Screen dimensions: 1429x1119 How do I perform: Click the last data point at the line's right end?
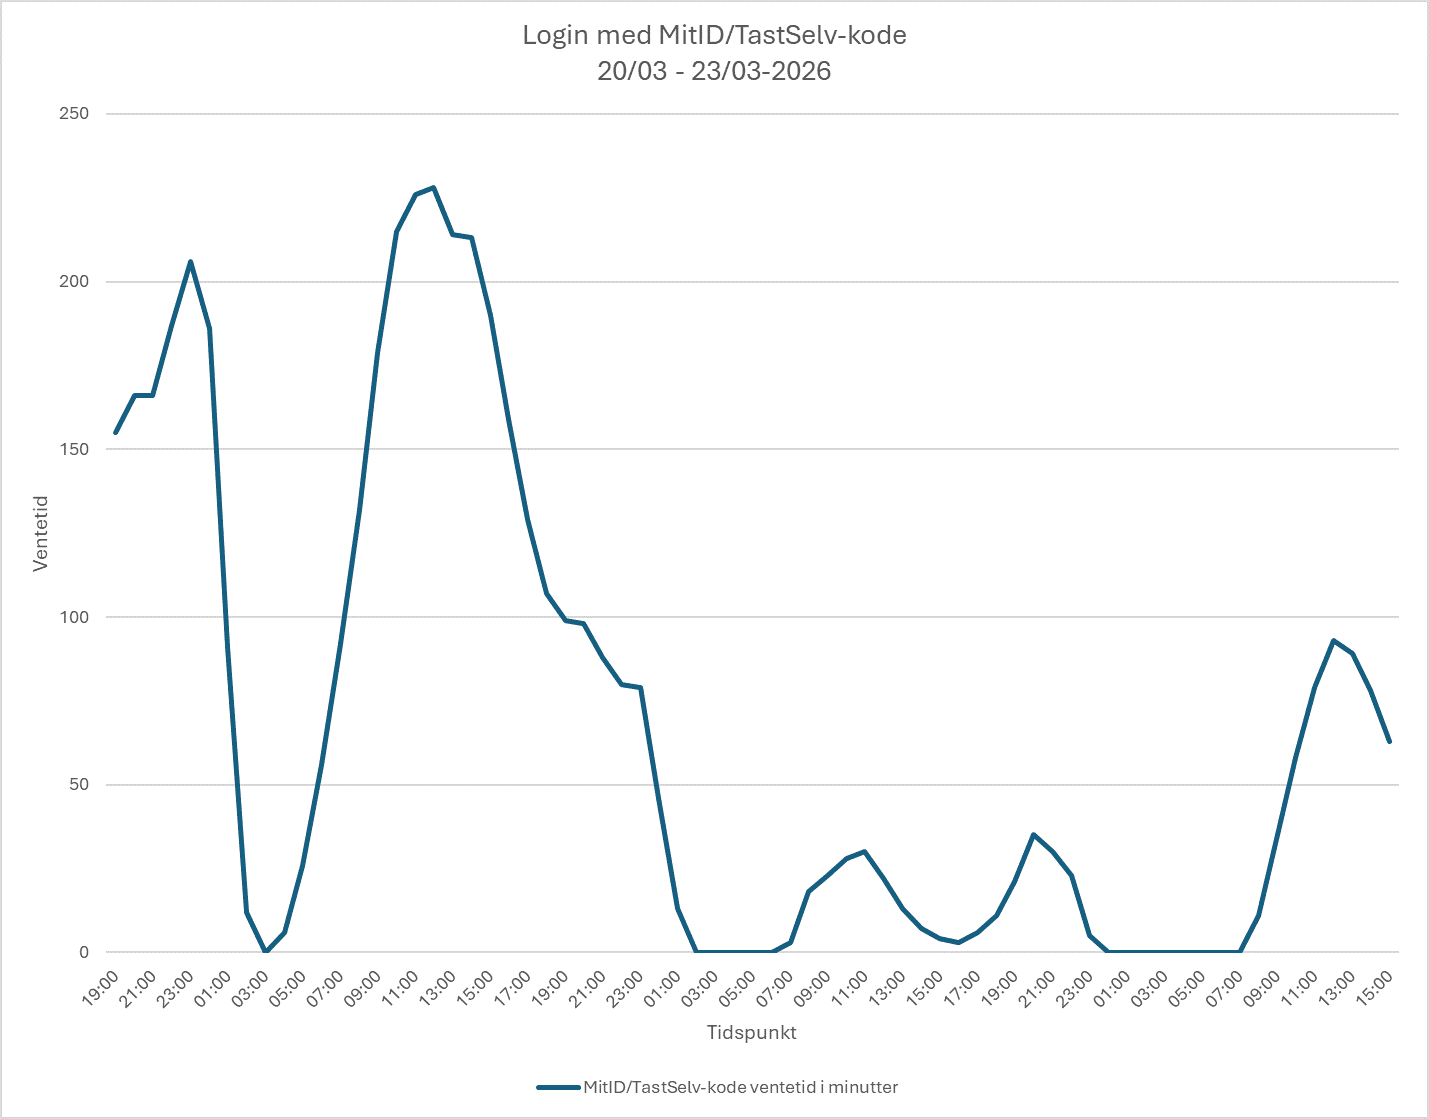[1389, 741]
